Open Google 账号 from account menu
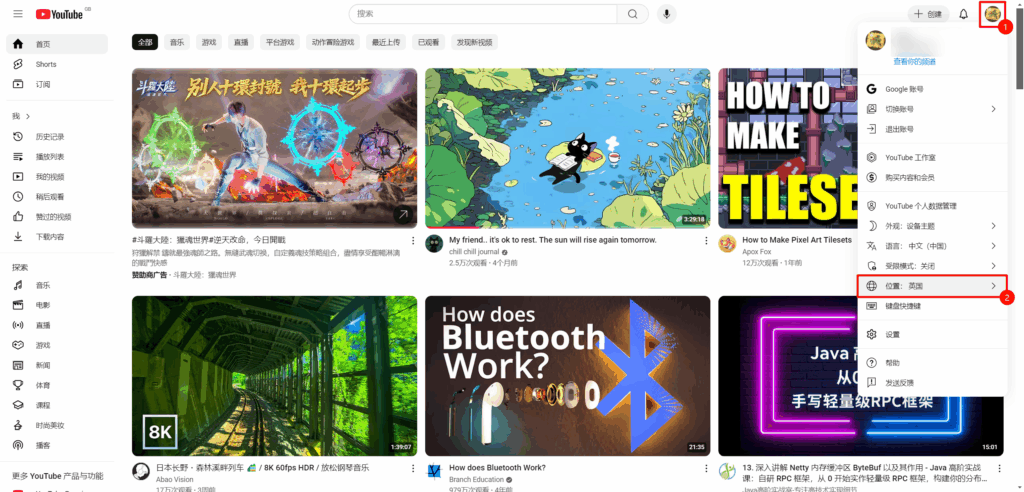This screenshot has width=1024, height=492. click(933, 89)
